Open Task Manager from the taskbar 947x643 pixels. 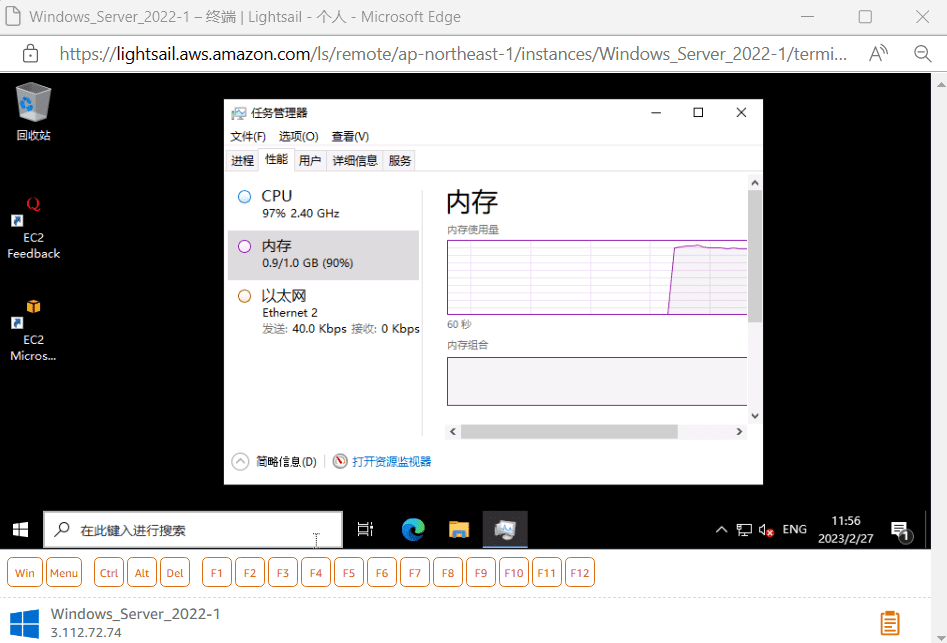tap(505, 529)
